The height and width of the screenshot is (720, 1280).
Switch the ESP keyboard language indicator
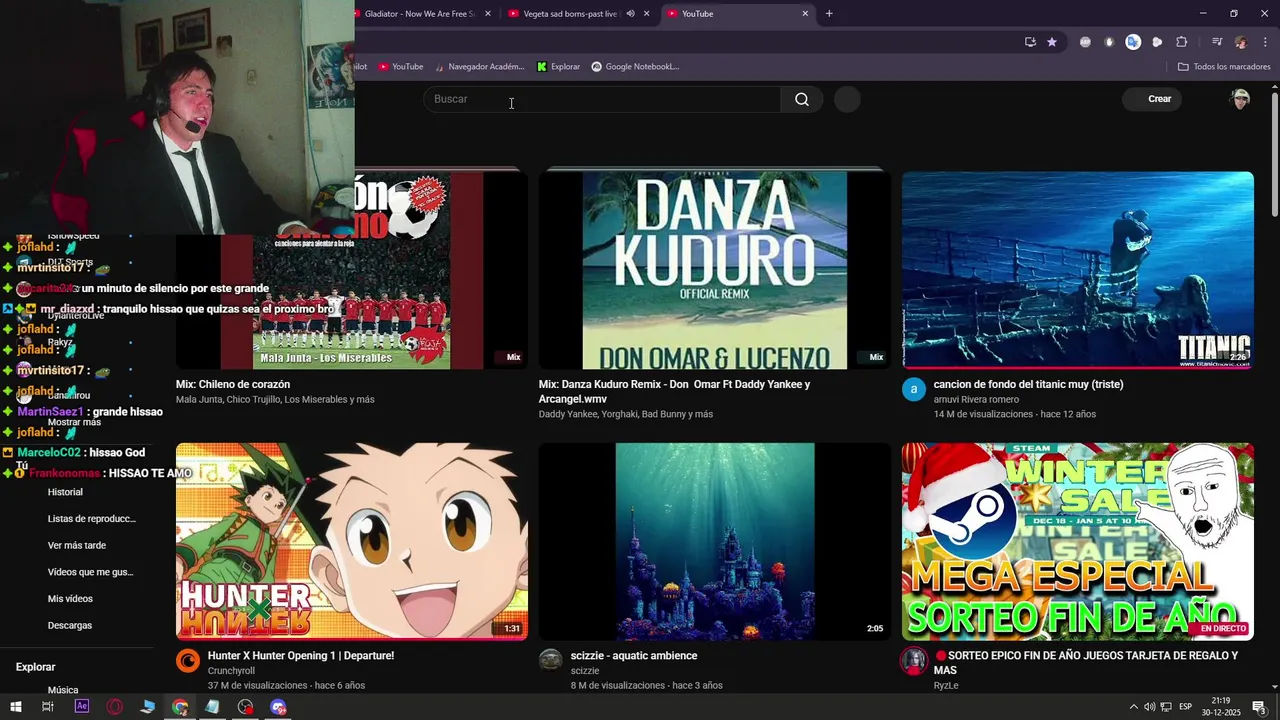[1185, 707]
